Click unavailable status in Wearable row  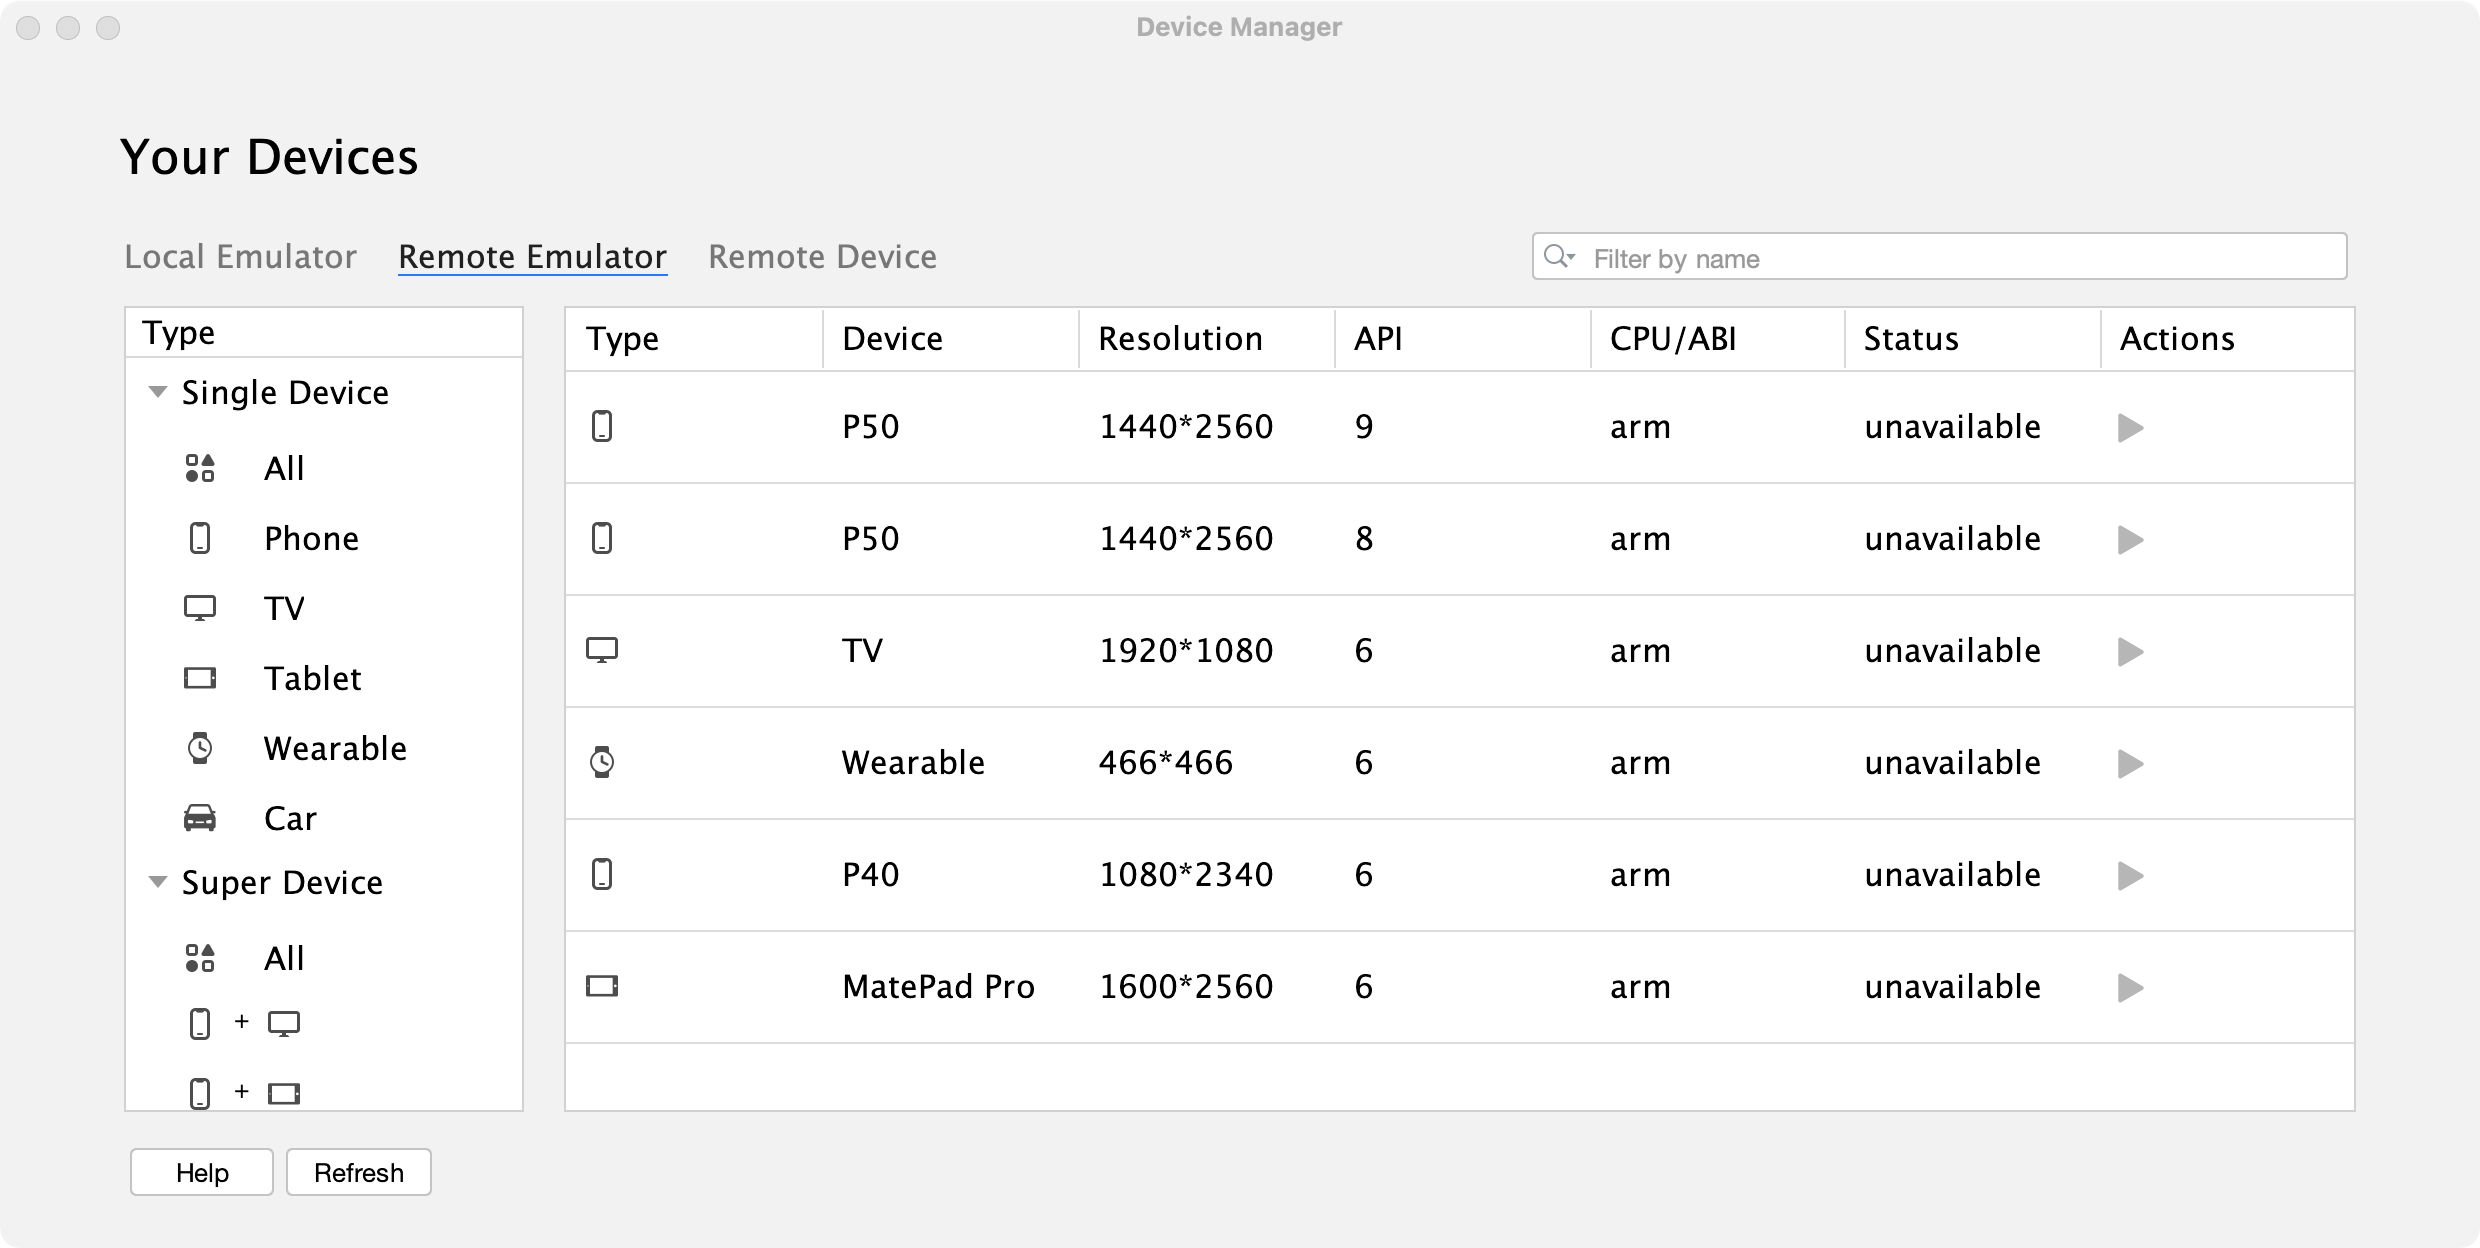1952,763
